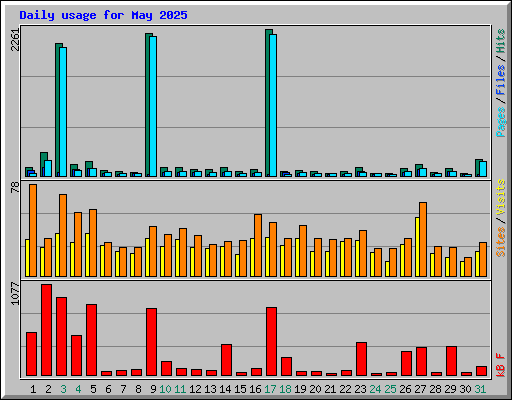Screen dimensions: 512x400
Task: Click the 'Pages' legend label
Action: click(501, 122)
